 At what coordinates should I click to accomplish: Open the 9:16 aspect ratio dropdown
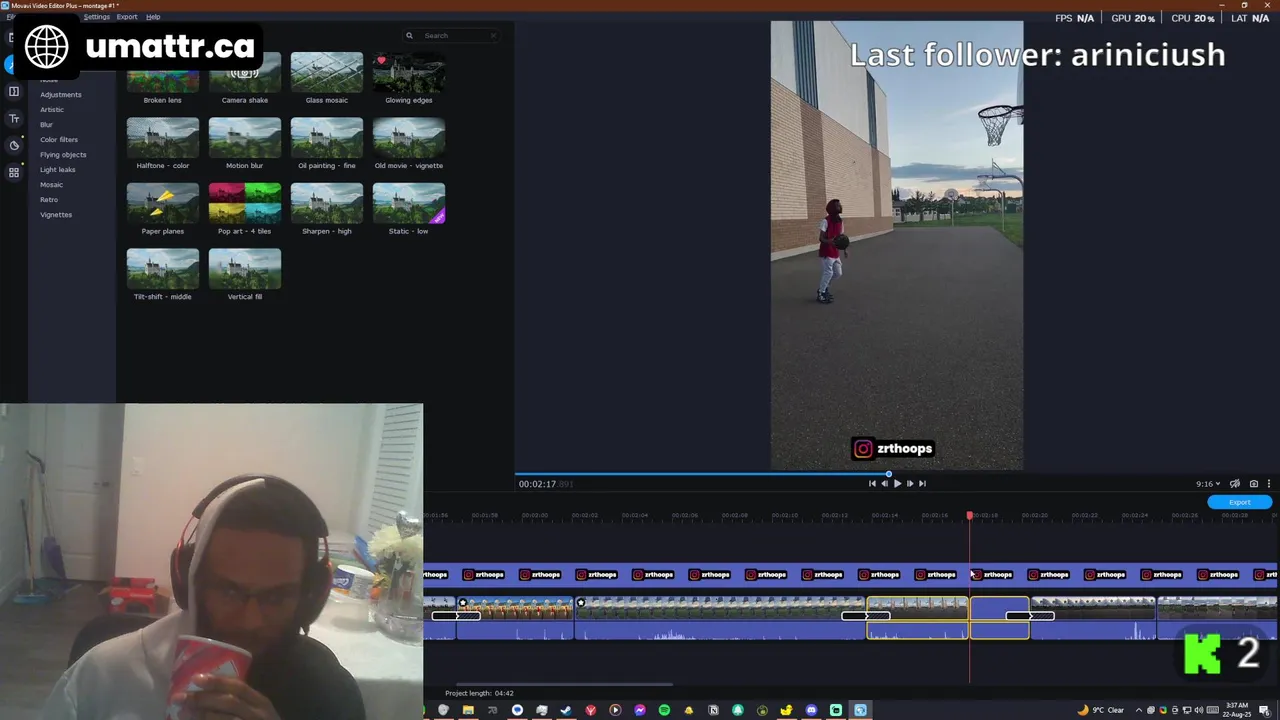1208,484
